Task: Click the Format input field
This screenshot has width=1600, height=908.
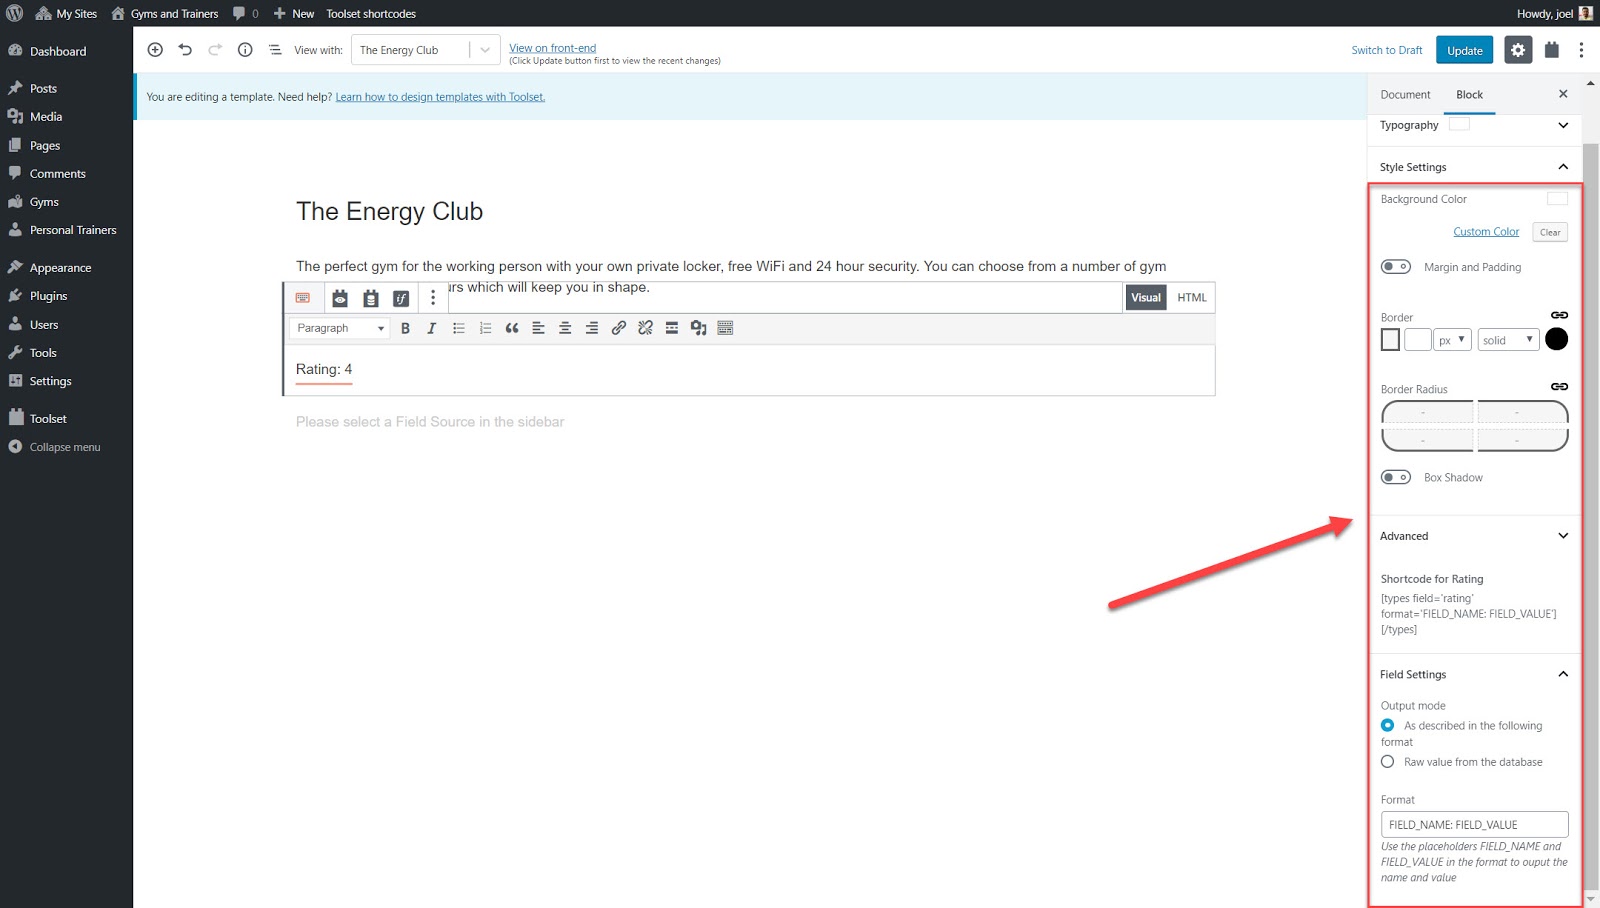Action: (1474, 825)
